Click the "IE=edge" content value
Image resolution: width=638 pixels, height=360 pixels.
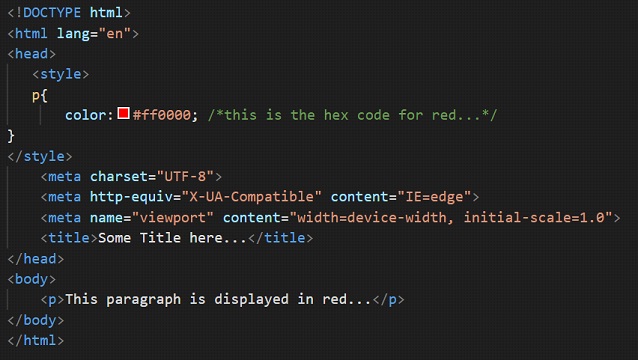pos(434,197)
